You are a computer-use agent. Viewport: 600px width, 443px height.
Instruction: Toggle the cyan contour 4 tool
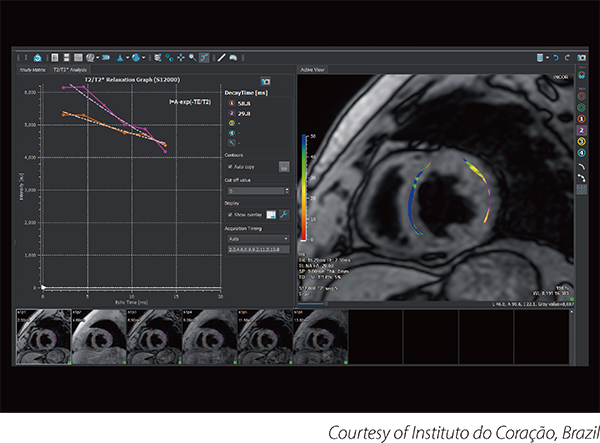581,153
